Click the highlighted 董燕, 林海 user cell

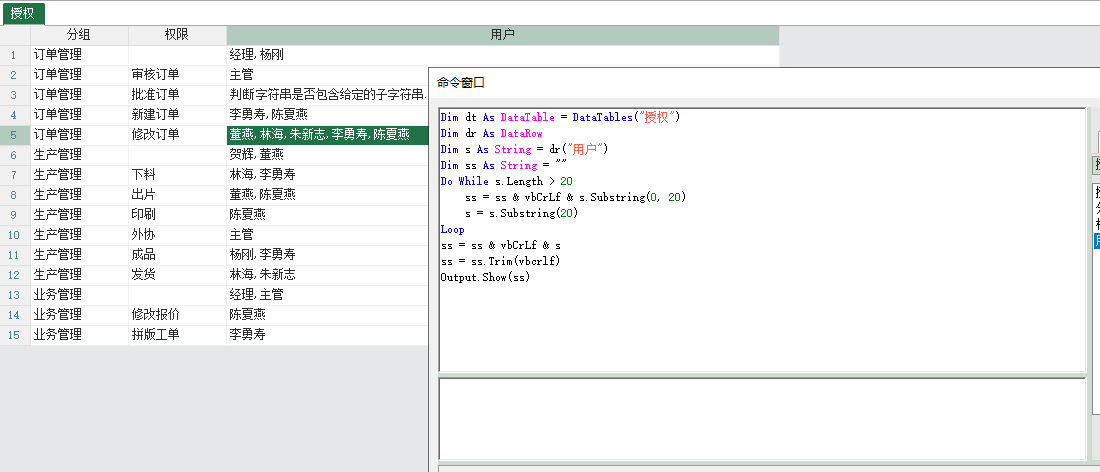[320, 135]
